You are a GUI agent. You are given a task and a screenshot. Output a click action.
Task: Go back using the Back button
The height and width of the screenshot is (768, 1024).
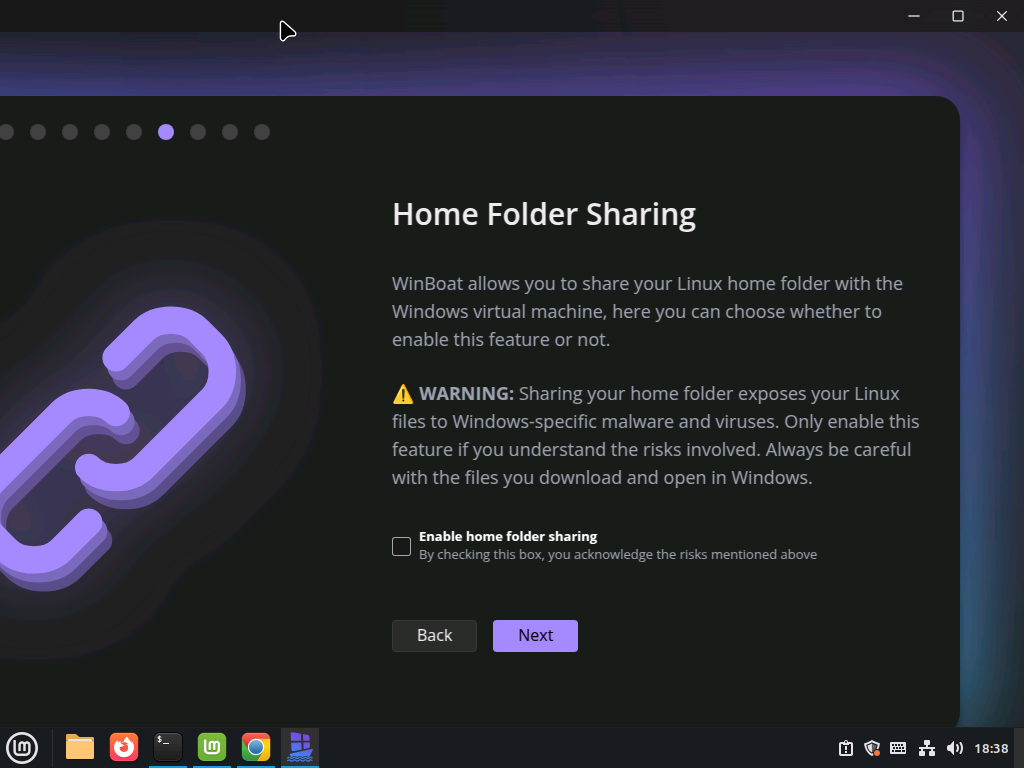tap(434, 636)
